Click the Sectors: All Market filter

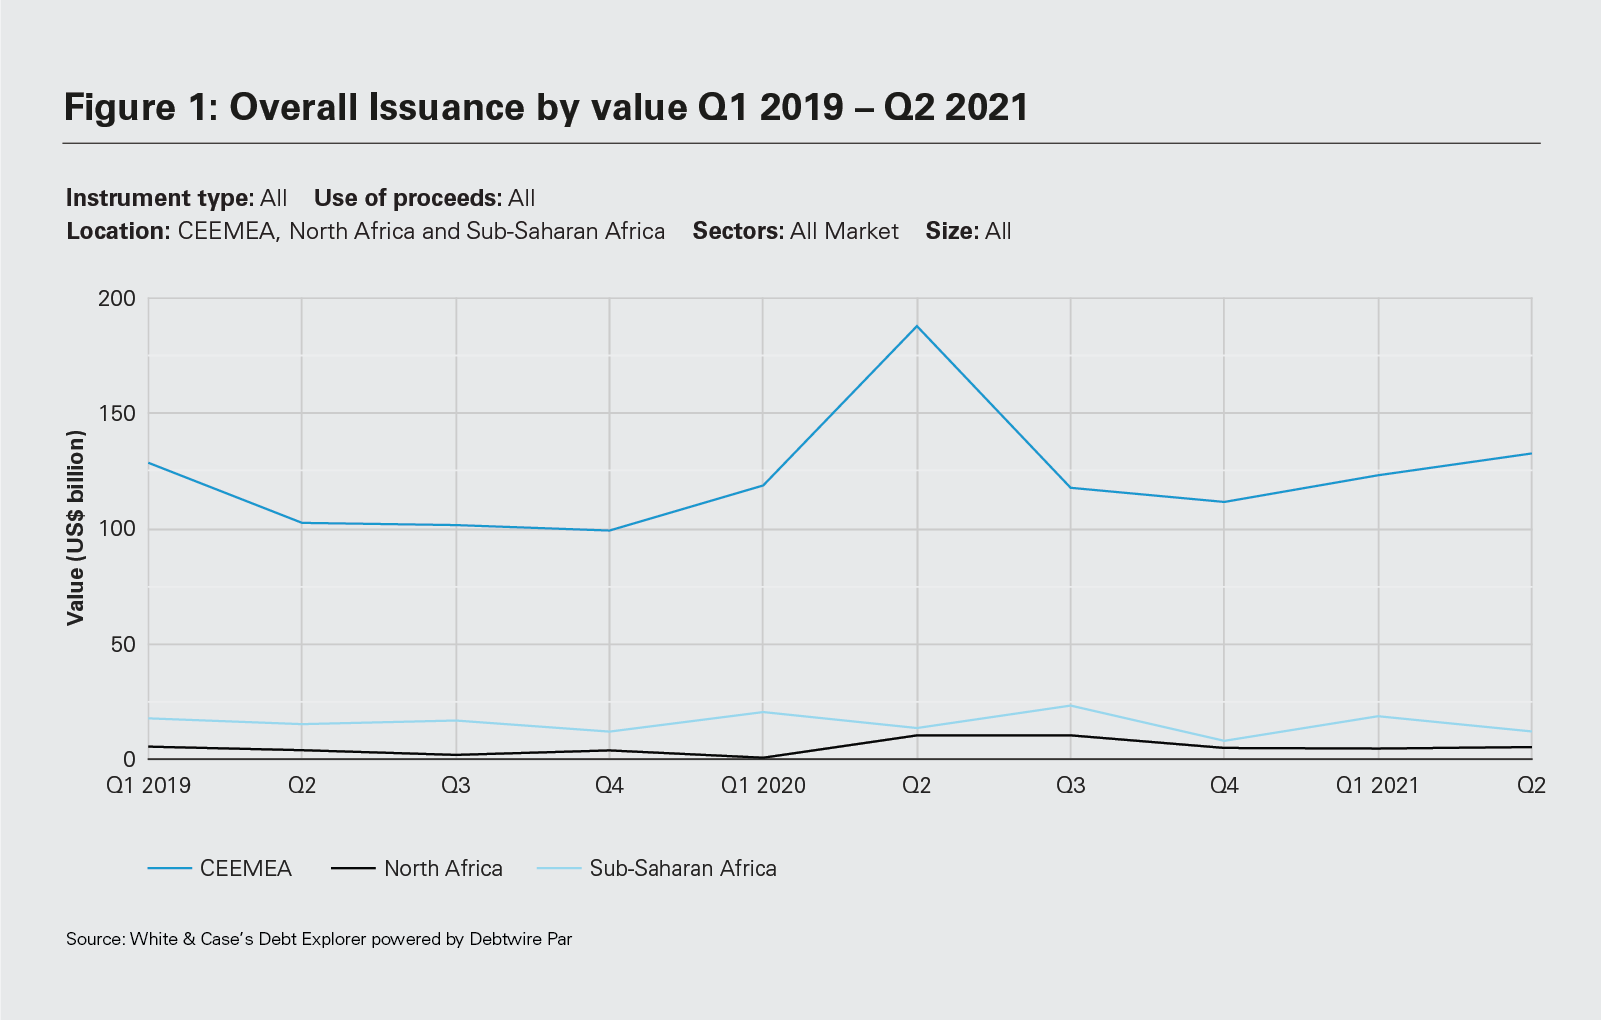795,231
